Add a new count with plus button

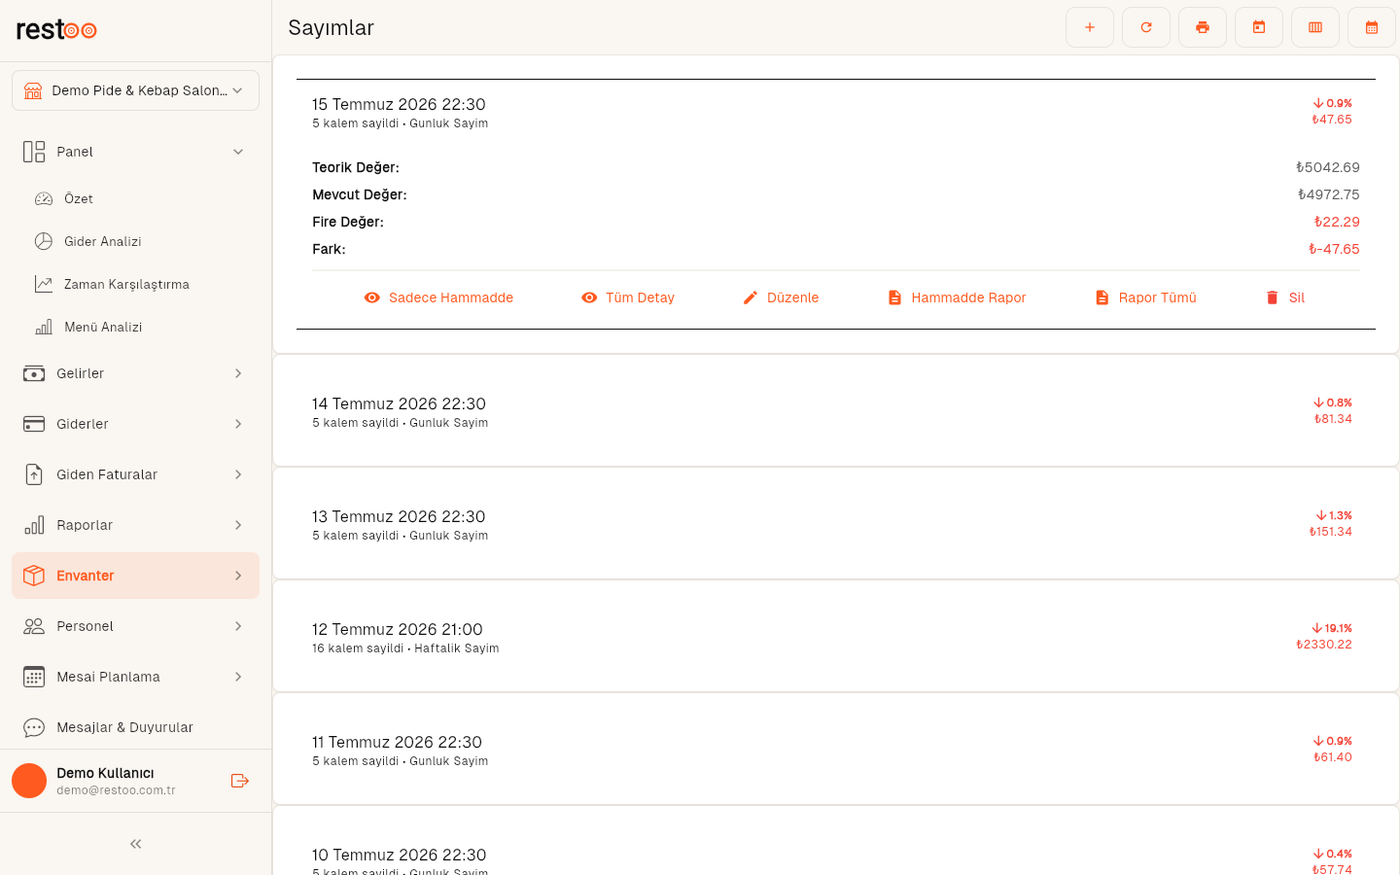[x=1090, y=27]
